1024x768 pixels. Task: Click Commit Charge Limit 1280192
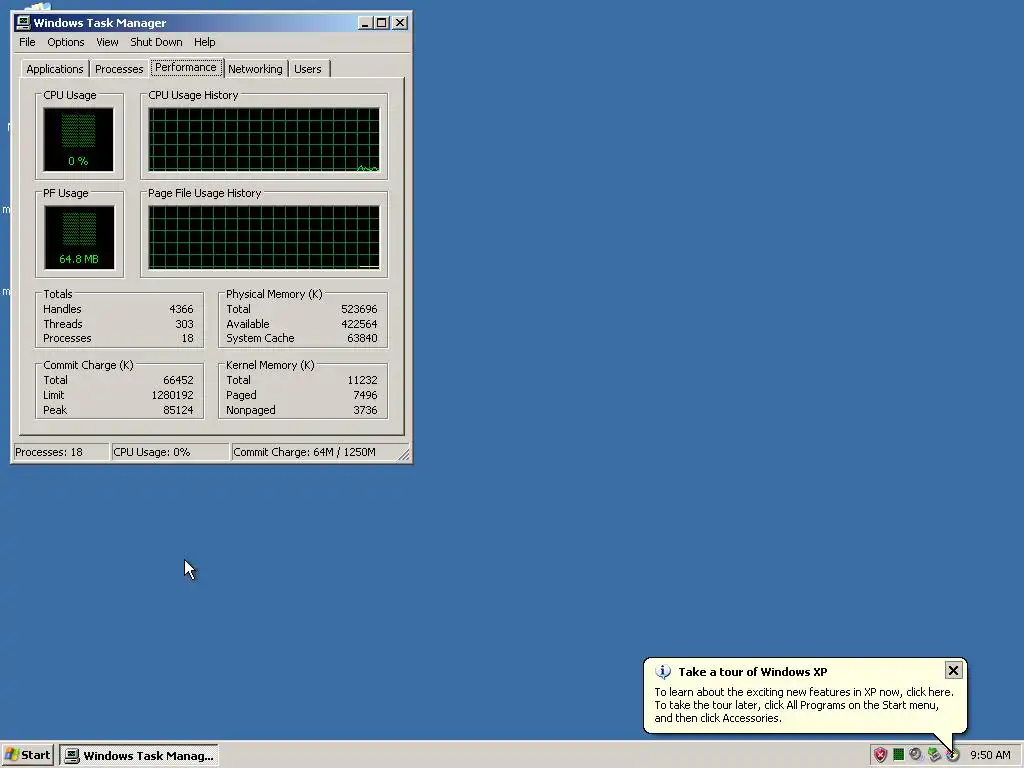(172, 395)
